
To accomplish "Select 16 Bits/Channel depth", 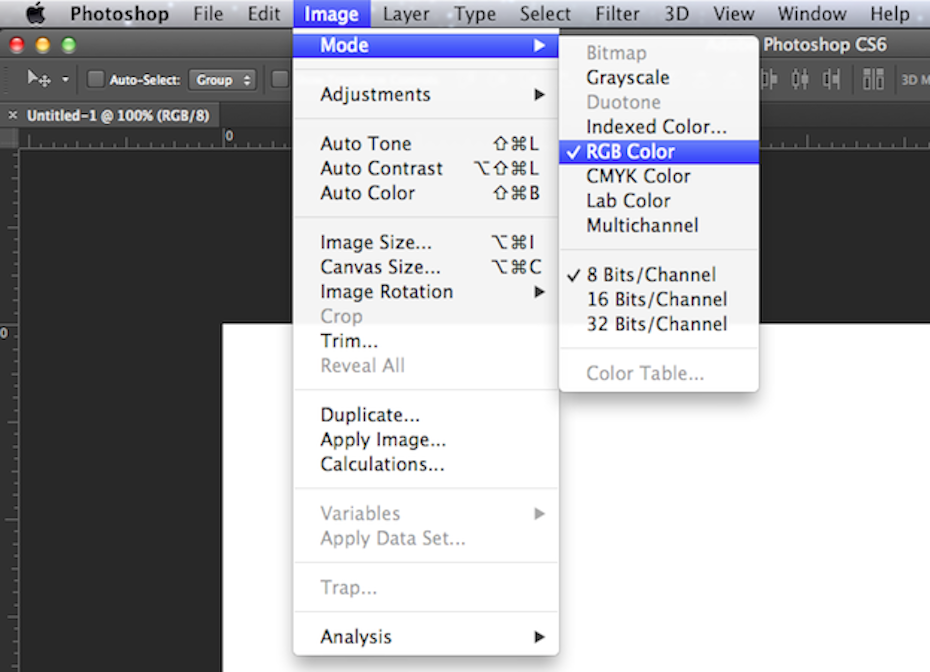I will (x=655, y=299).
